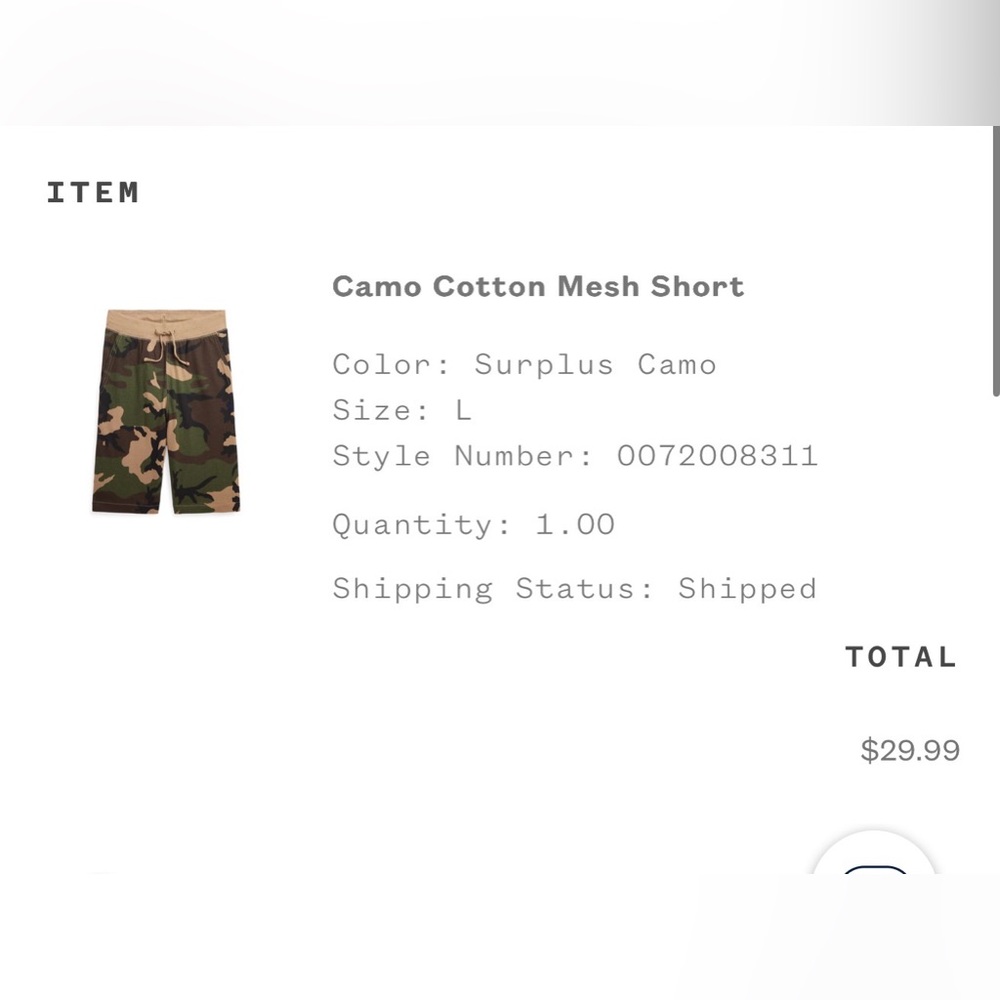Click the Color label
The width and height of the screenshot is (1000, 1000).
click(x=380, y=364)
